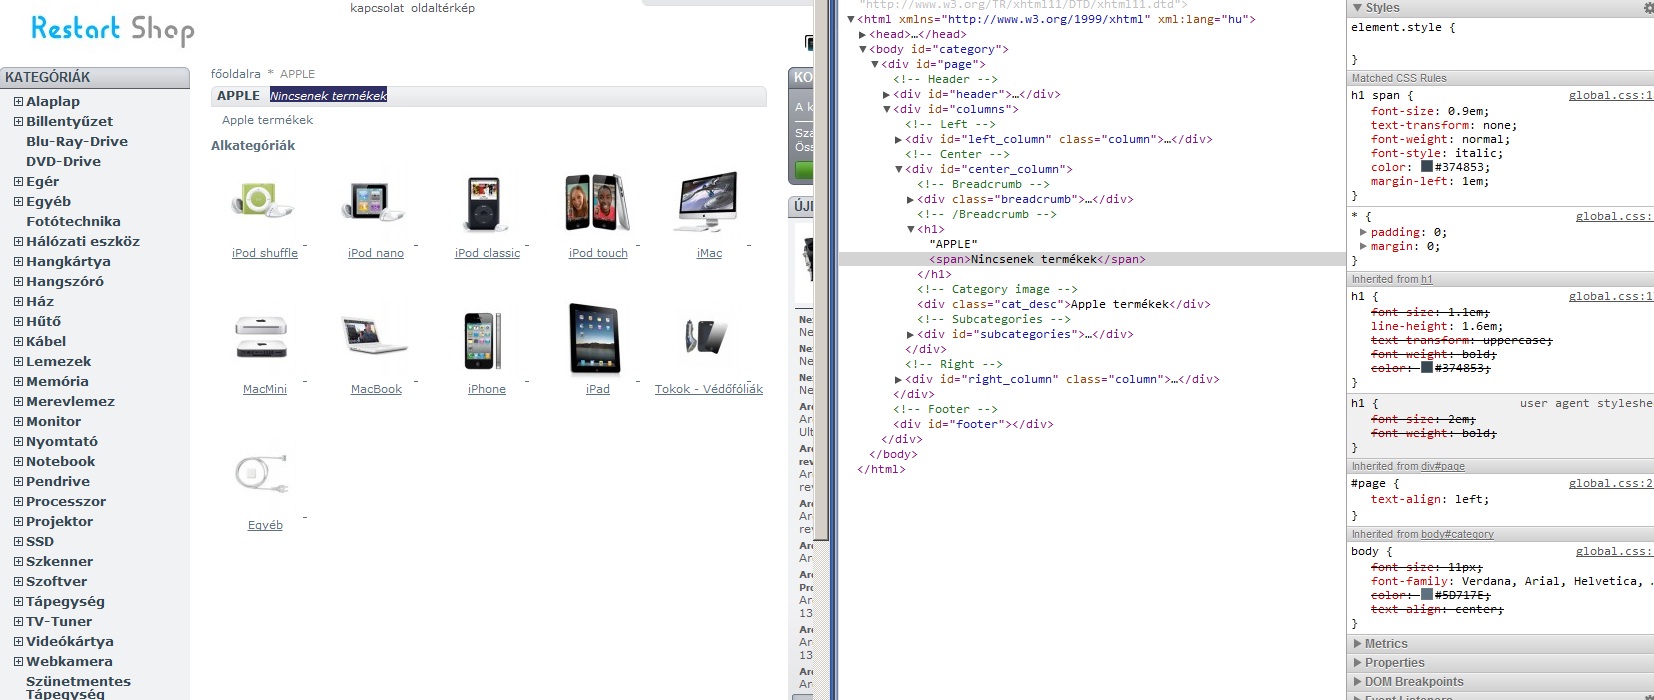The image size is (1654, 700).
Task: Expand the Metrics section
Action: (1357, 644)
